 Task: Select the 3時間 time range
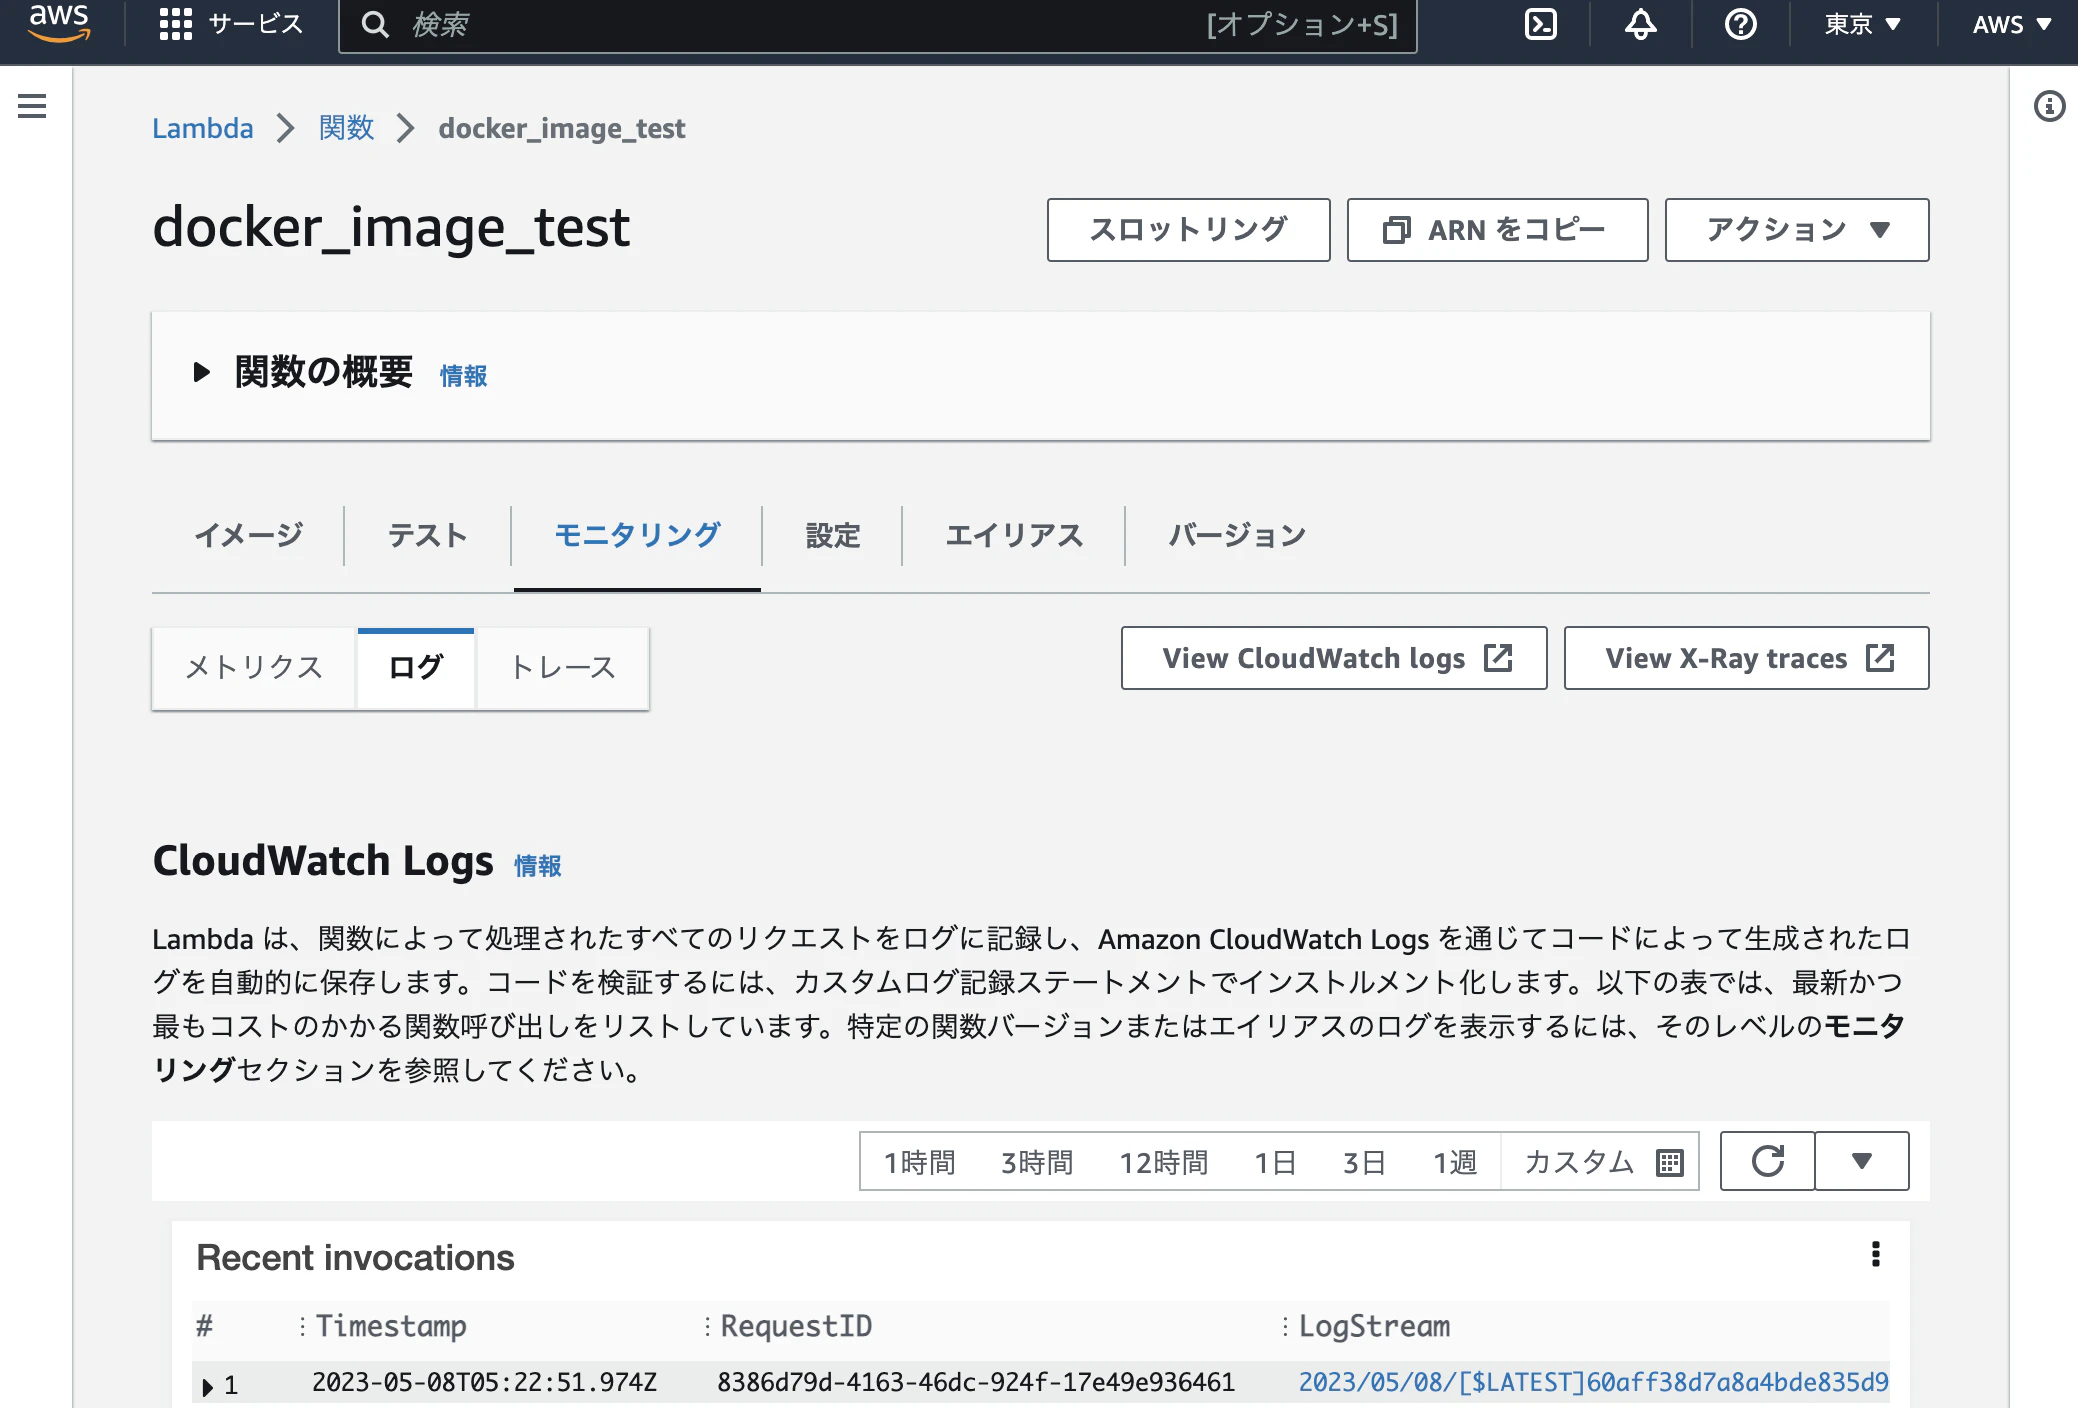tap(1037, 1162)
